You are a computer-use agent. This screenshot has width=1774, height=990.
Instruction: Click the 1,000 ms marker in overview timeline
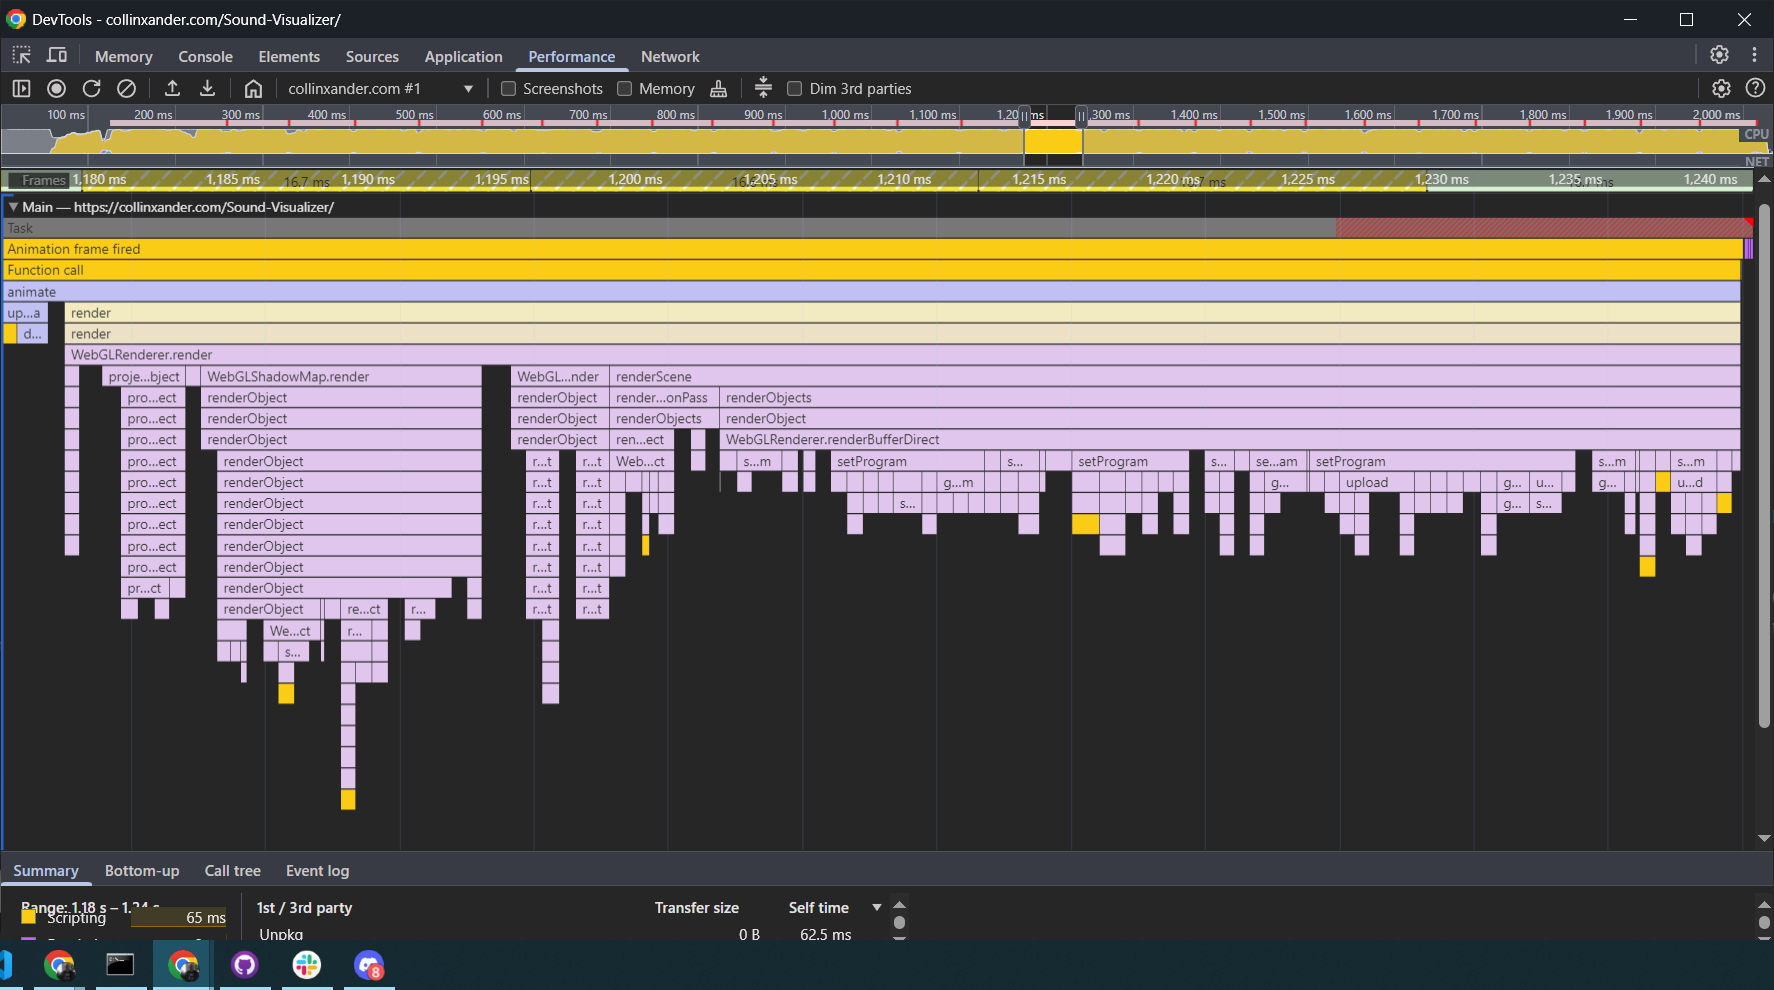tap(845, 115)
